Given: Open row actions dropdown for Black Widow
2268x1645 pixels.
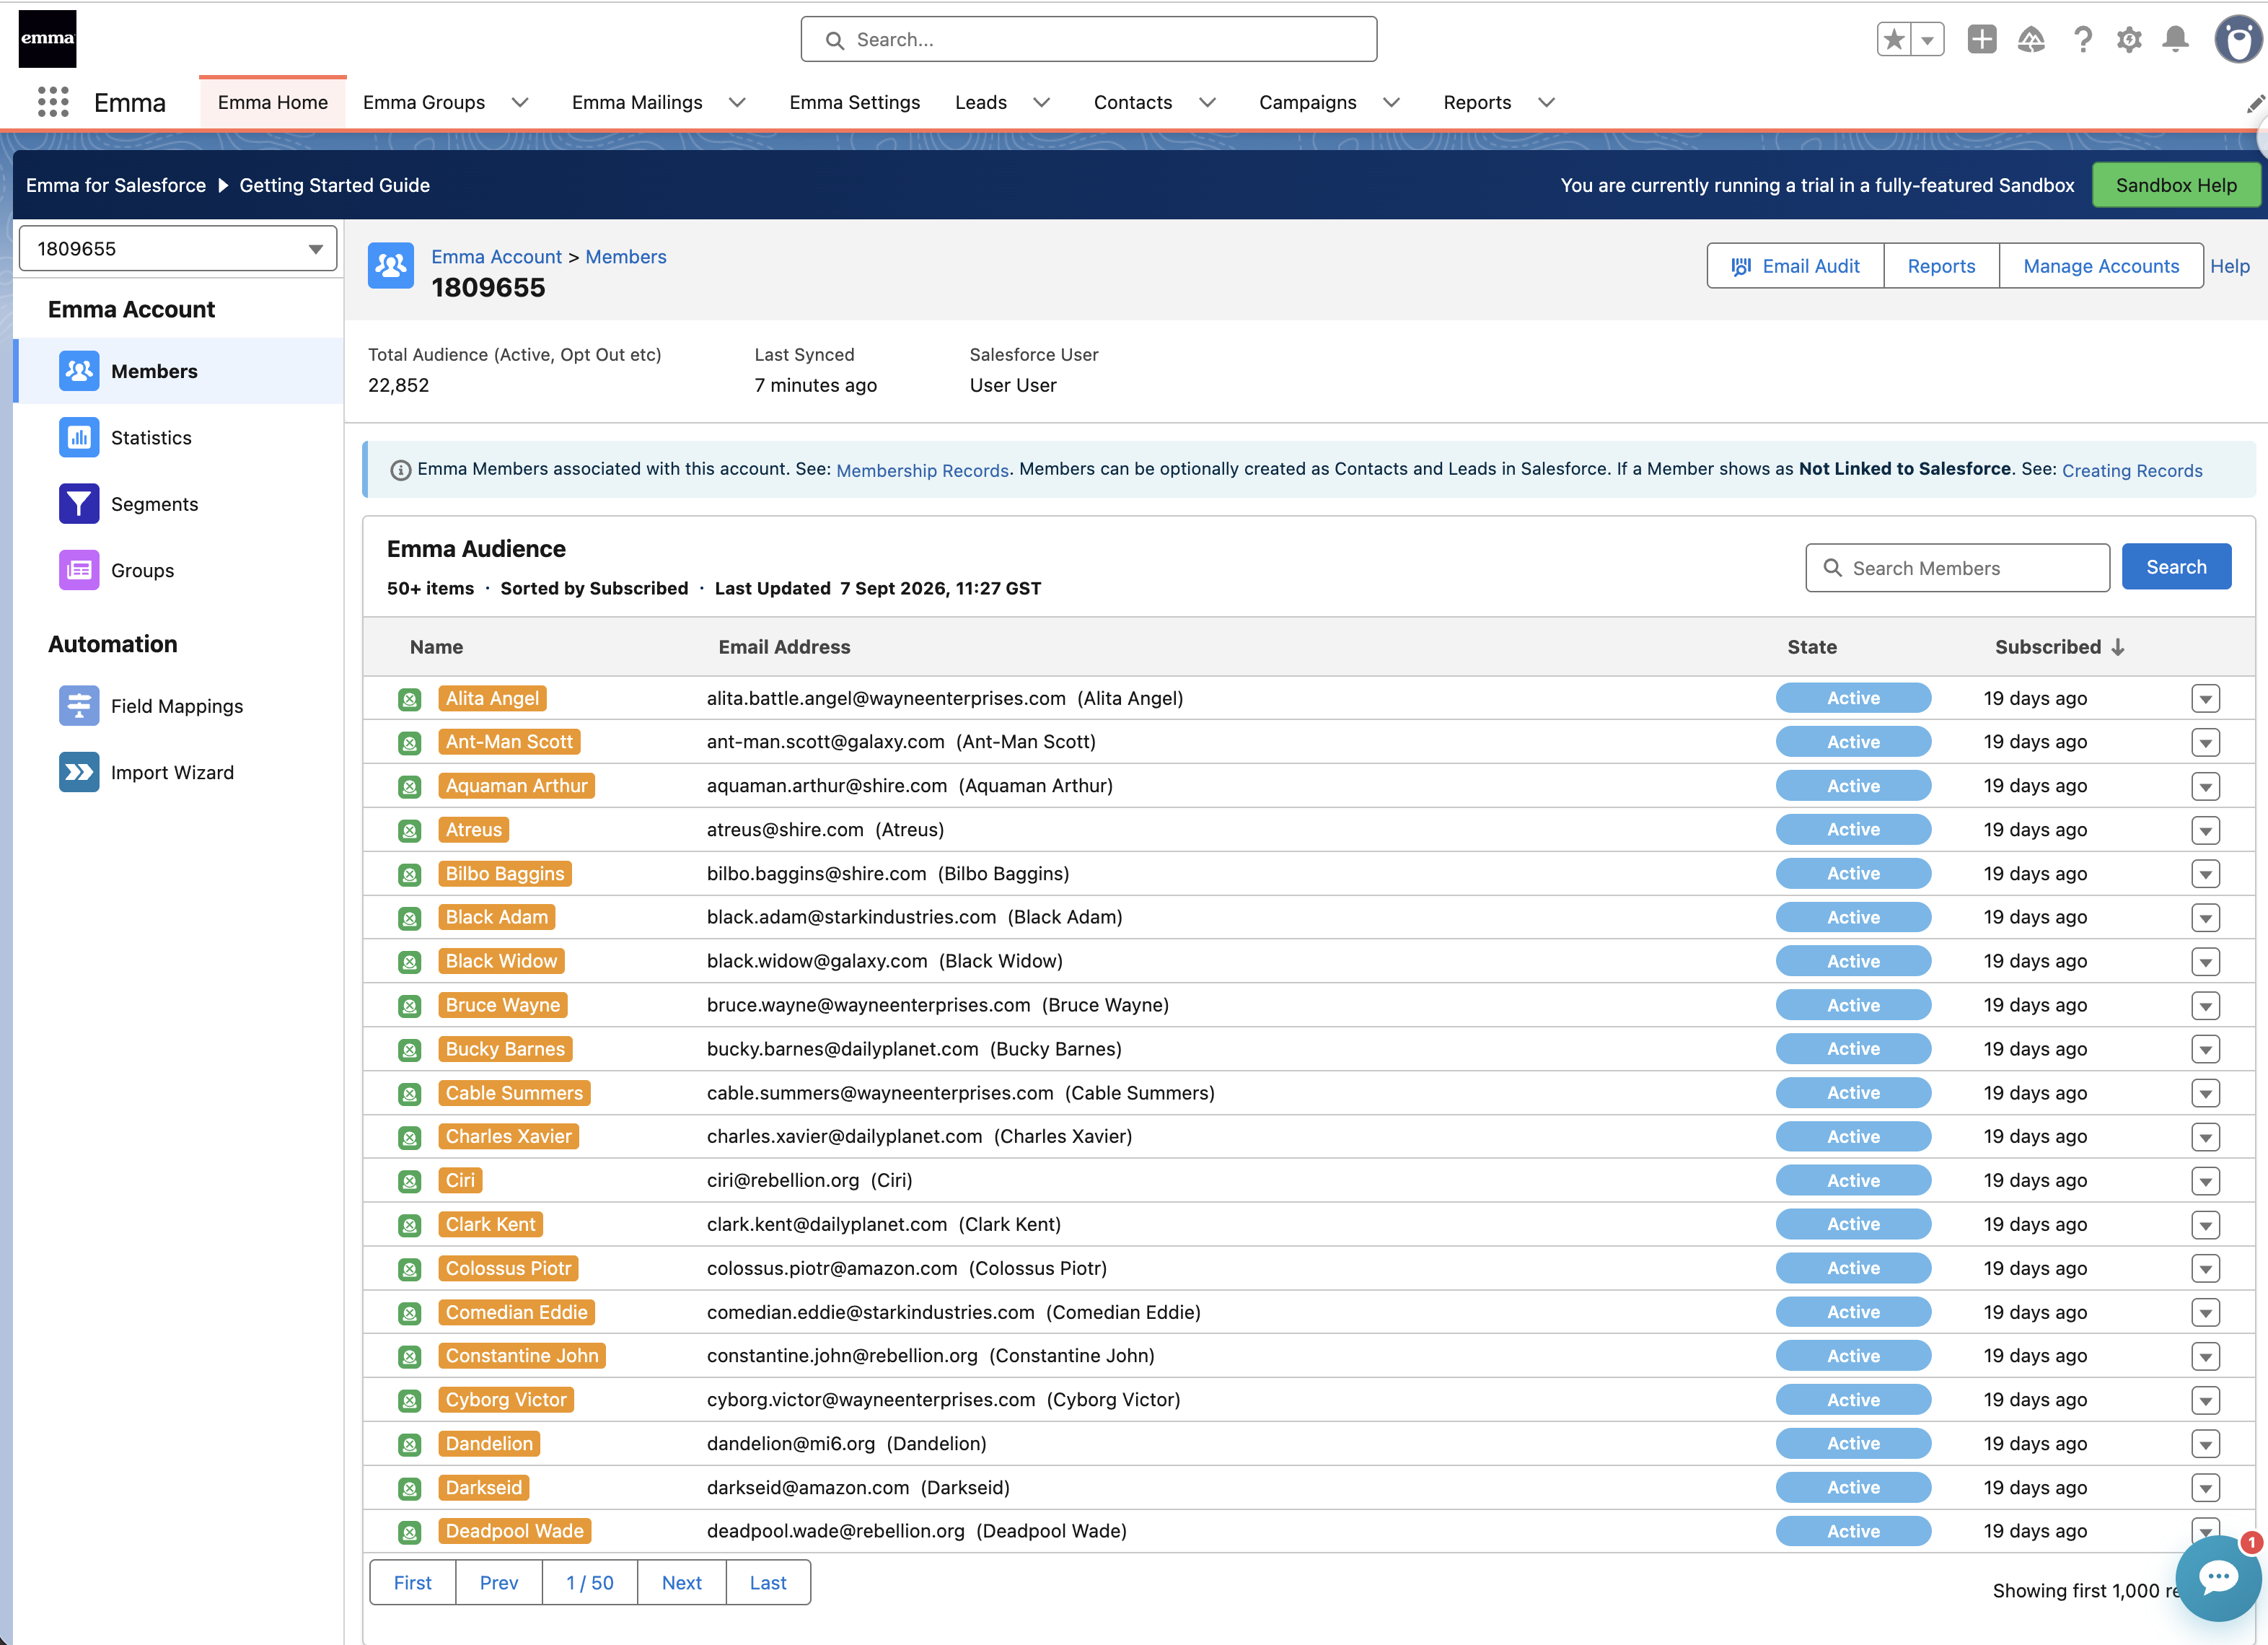Looking at the screenshot, I should 2205,961.
